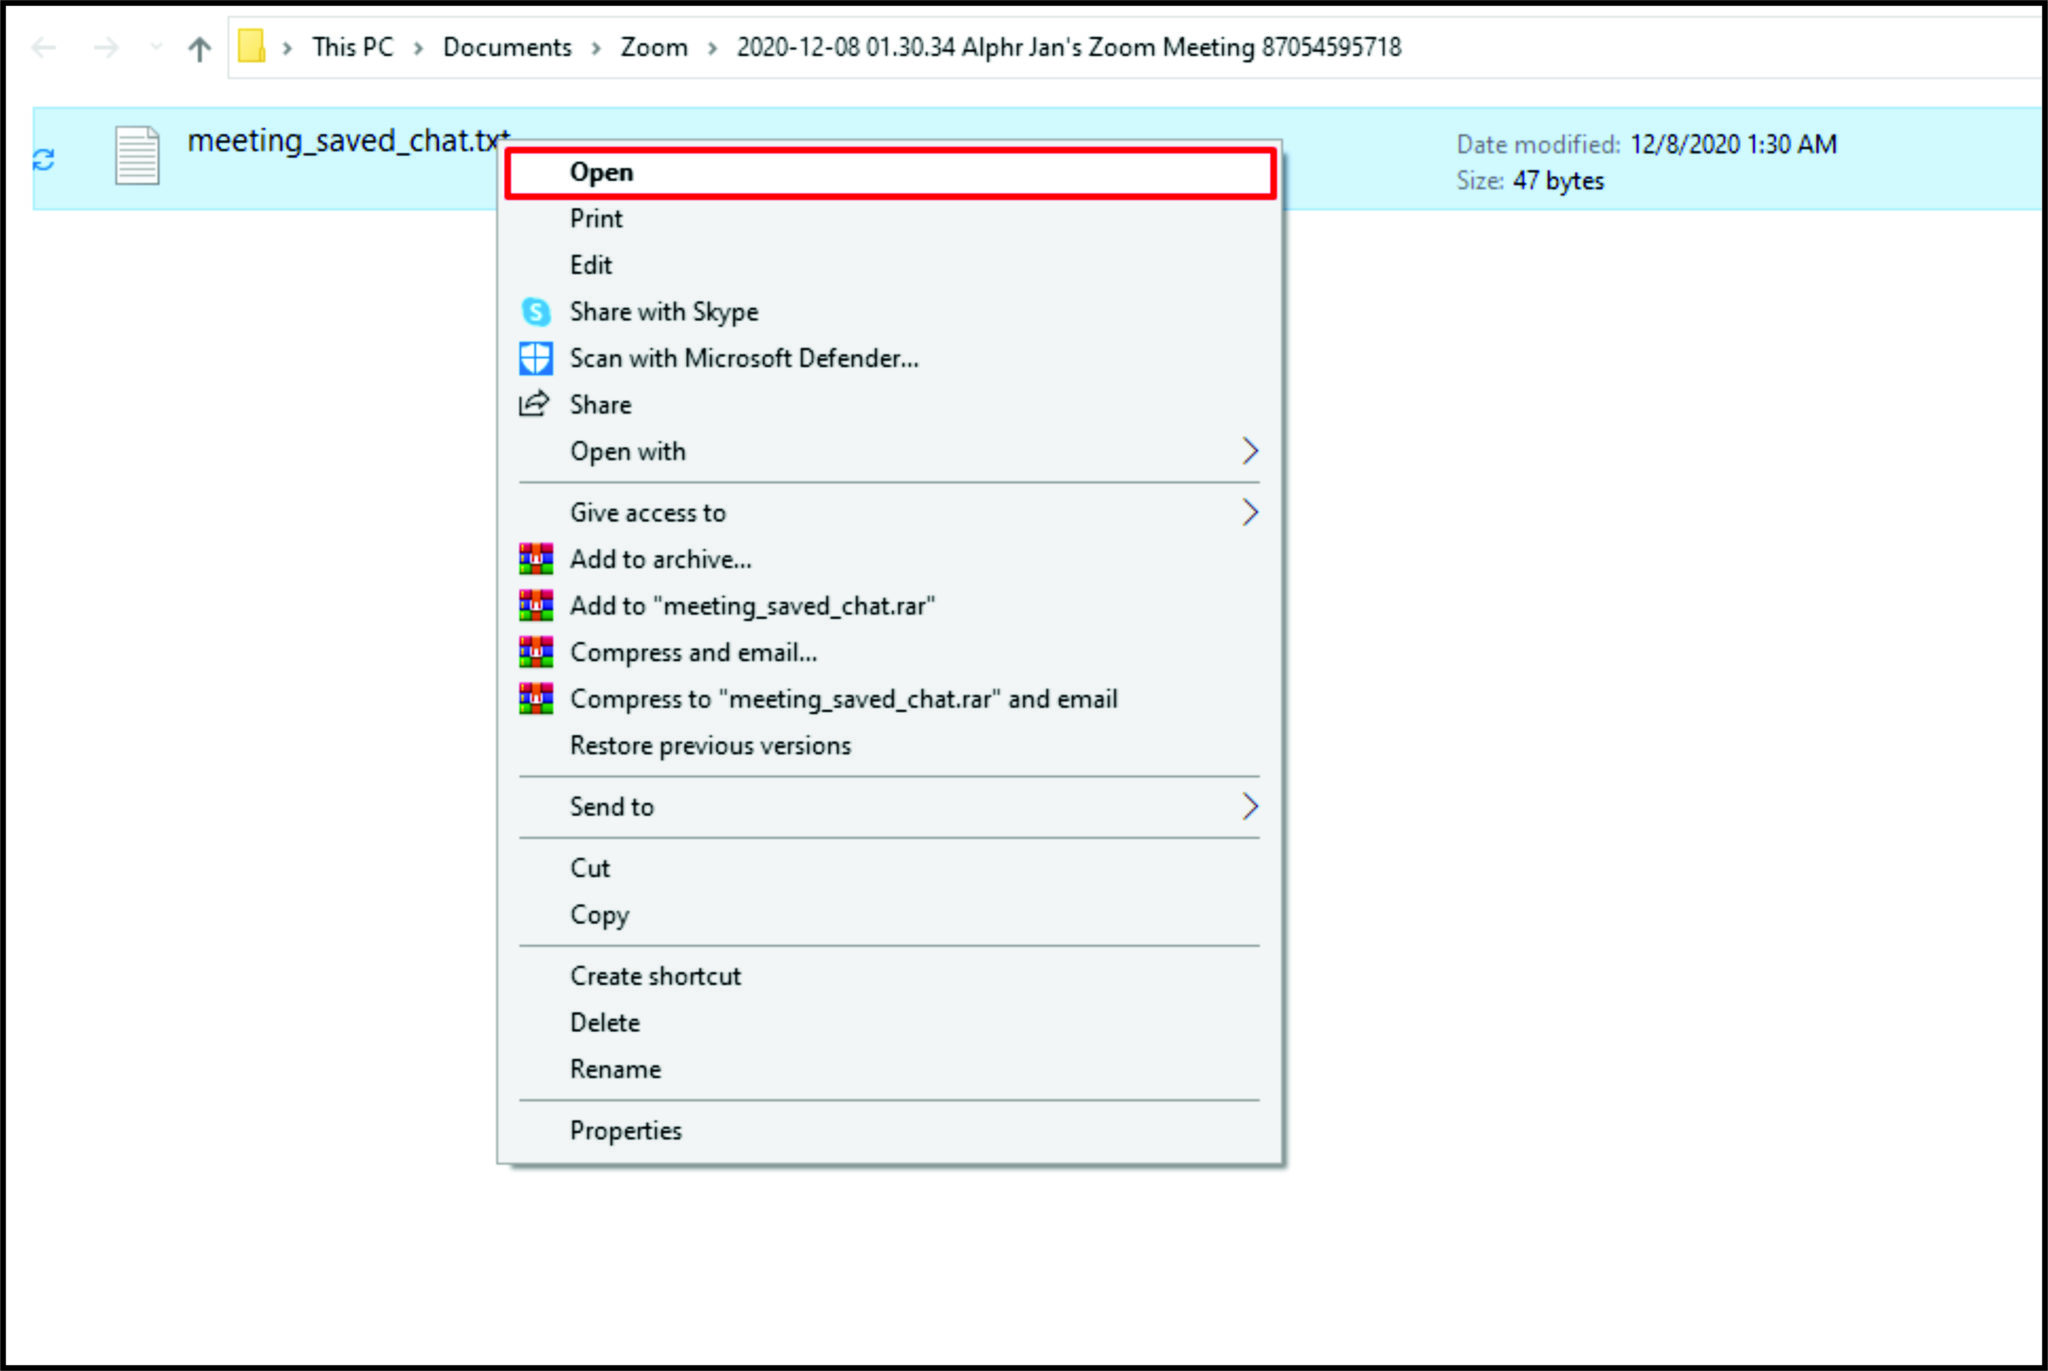Click the Back navigation arrow
The width and height of the screenshot is (2048, 1371).
42,47
